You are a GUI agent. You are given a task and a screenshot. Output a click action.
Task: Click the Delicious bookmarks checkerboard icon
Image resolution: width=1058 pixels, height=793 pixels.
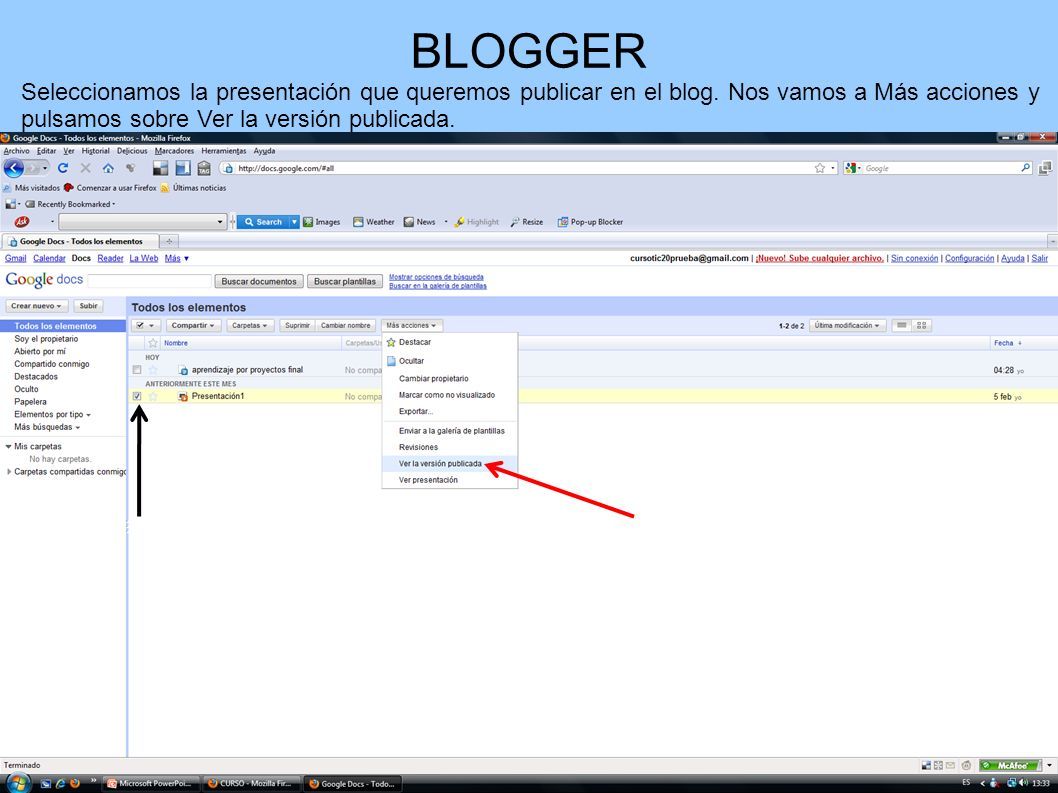pyautogui.click(x=161, y=168)
